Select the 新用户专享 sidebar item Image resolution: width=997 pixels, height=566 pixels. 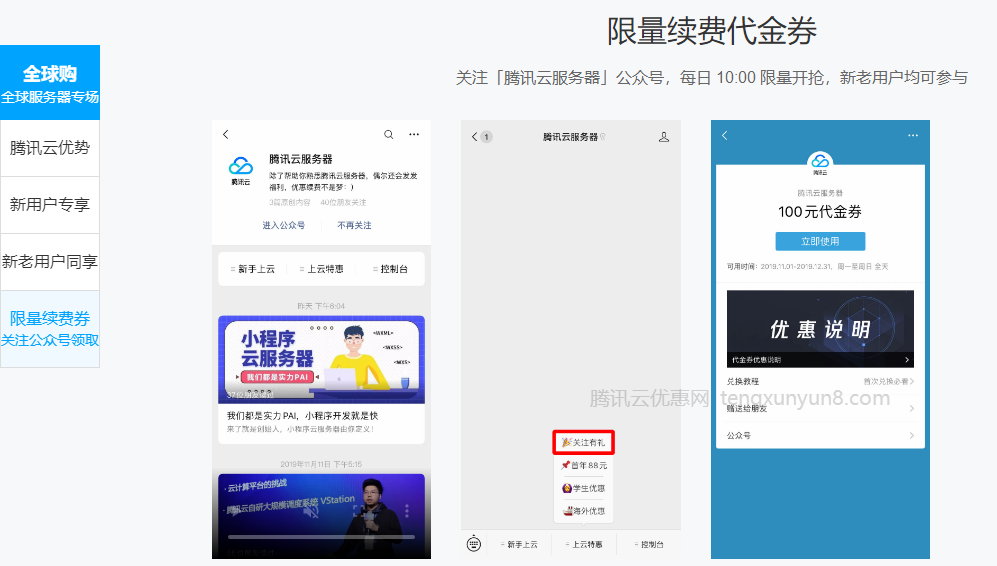pyautogui.click(x=50, y=205)
